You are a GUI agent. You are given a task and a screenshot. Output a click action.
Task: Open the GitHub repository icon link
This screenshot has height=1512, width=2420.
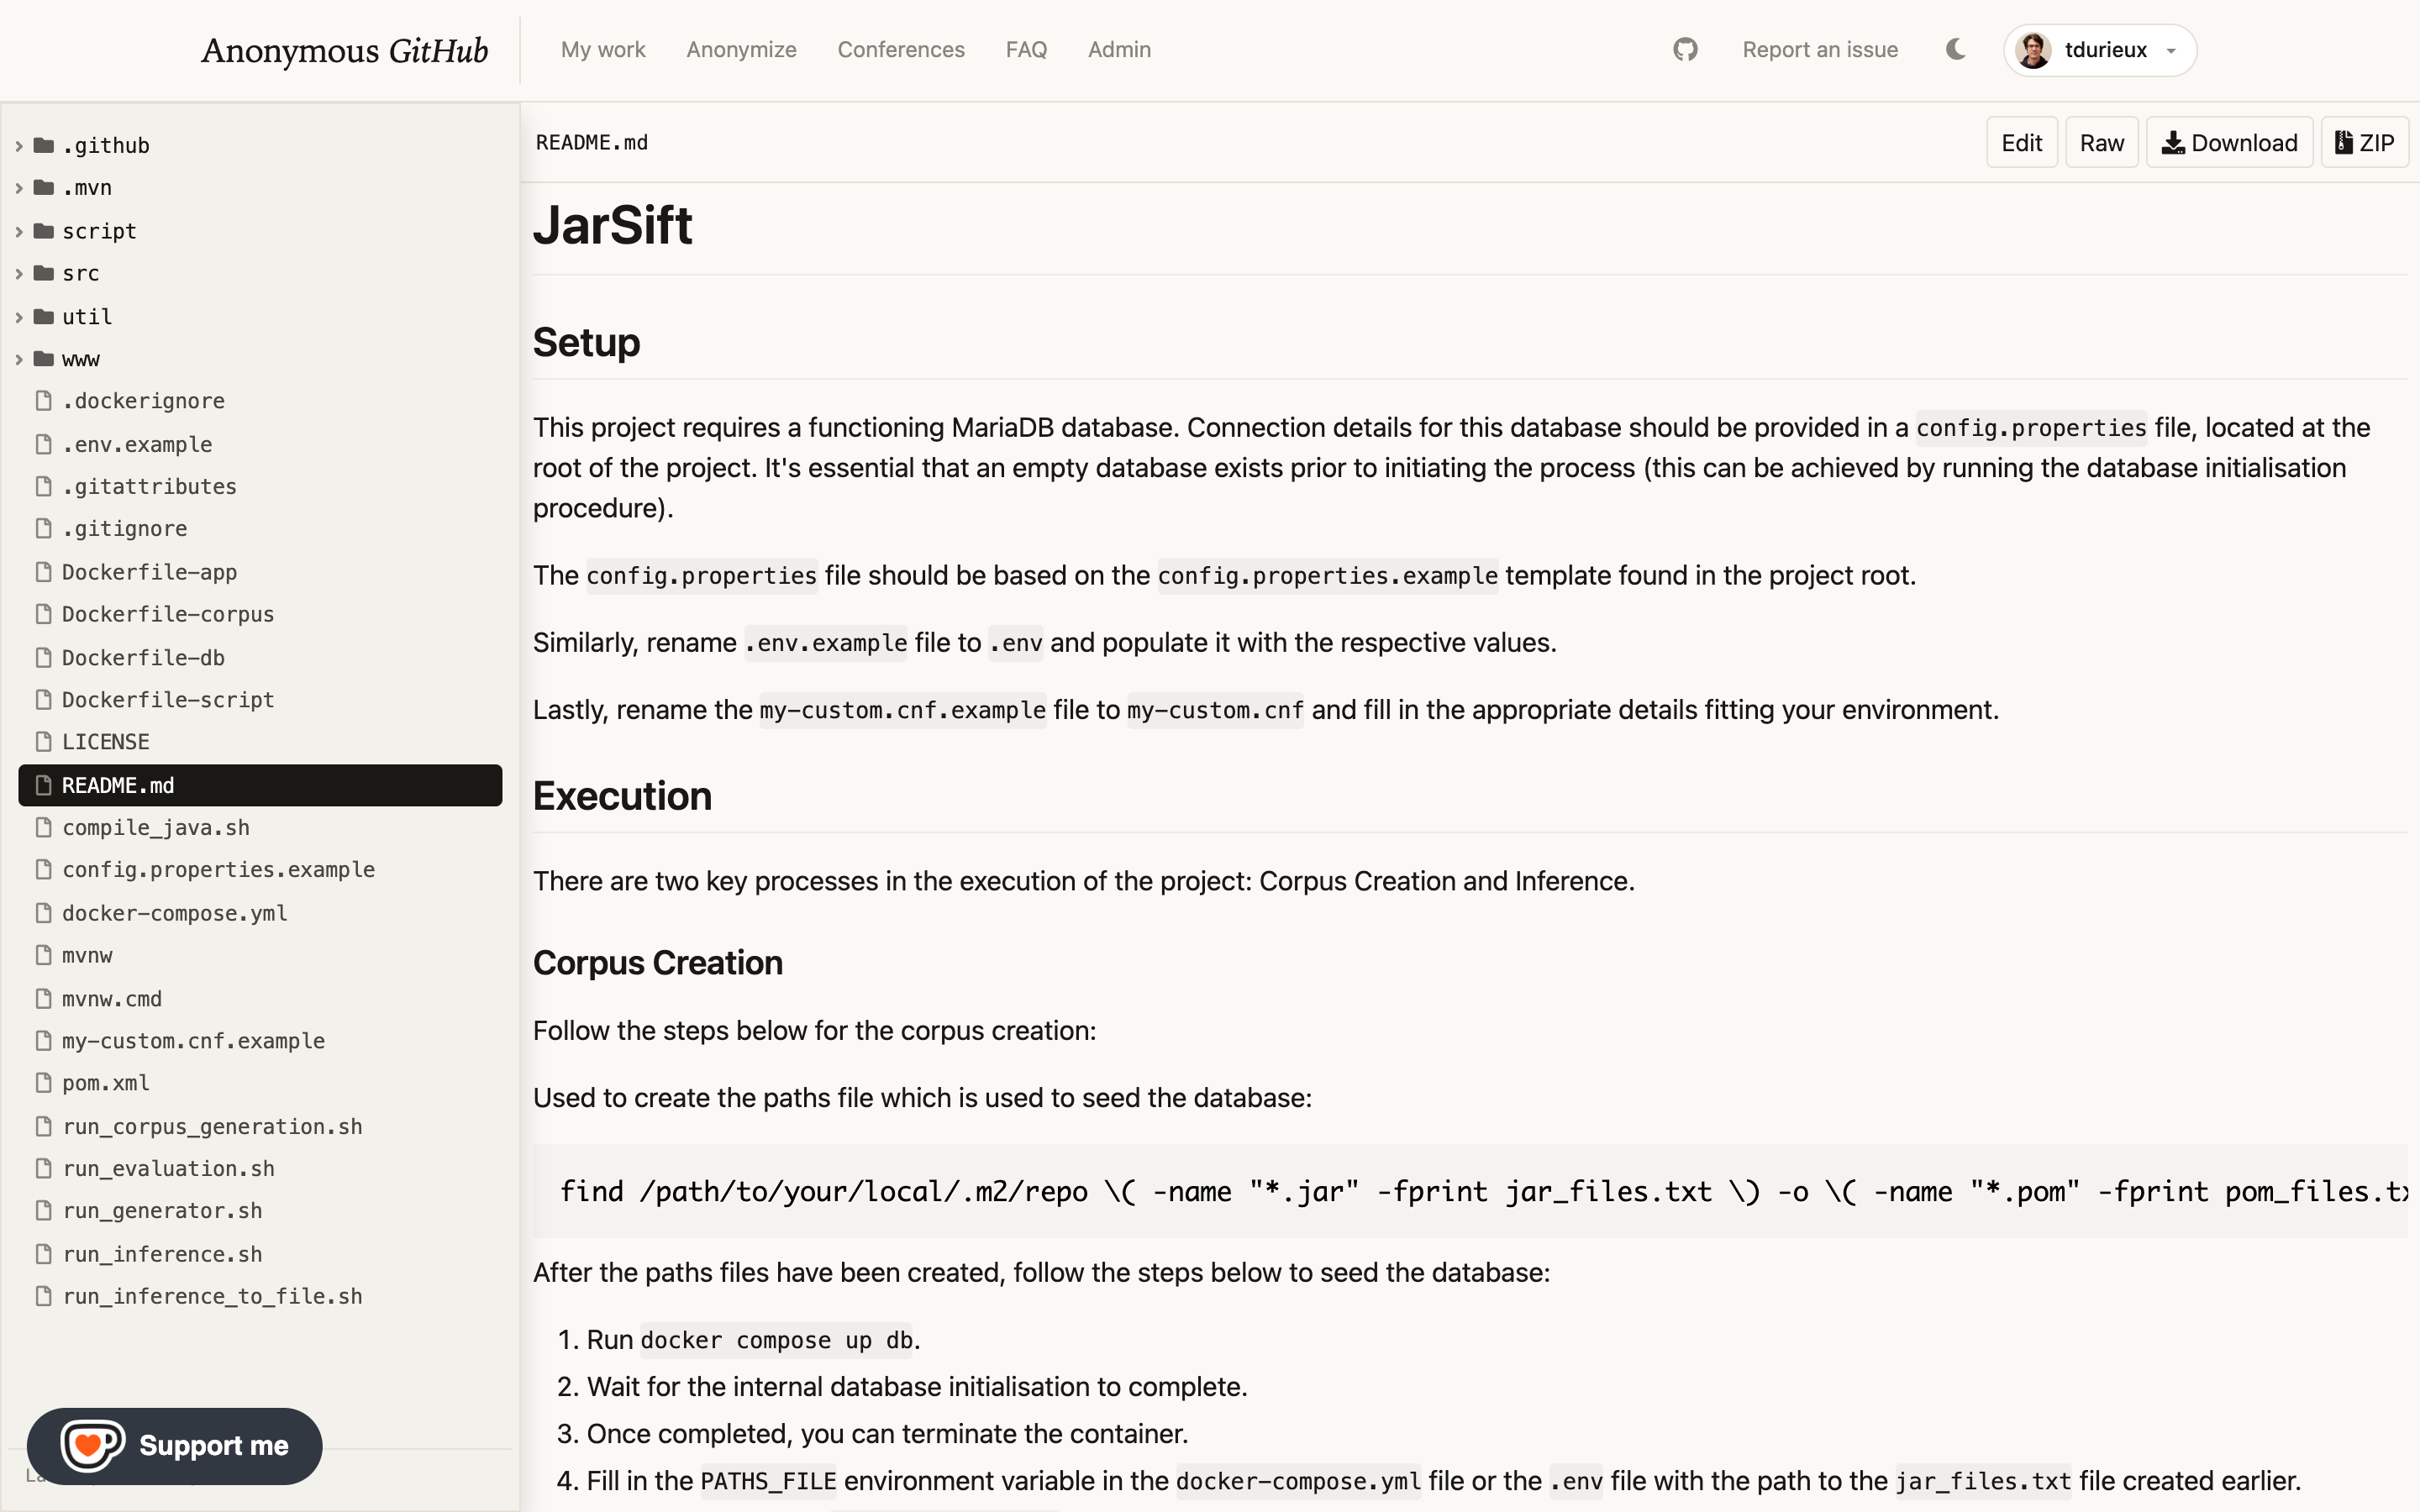1685,49
